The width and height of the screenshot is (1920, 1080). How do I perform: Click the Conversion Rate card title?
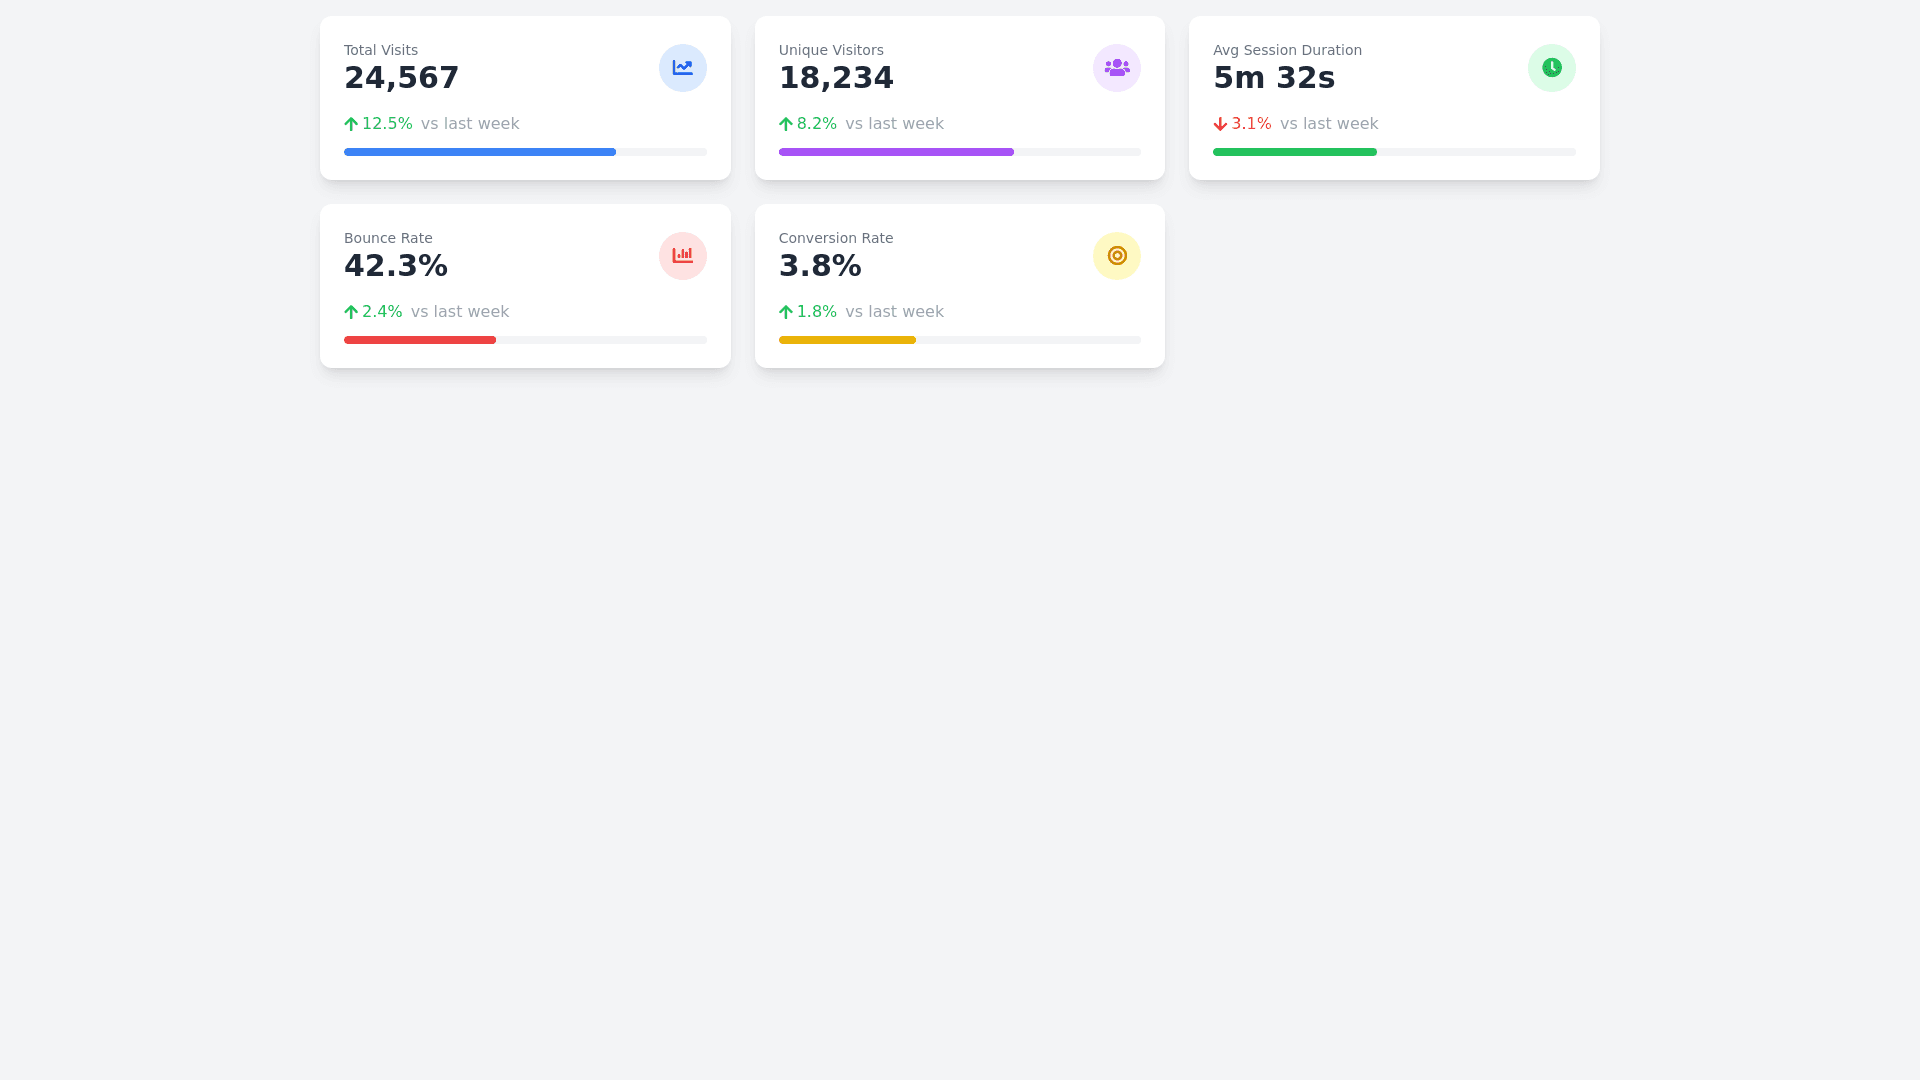[836, 238]
